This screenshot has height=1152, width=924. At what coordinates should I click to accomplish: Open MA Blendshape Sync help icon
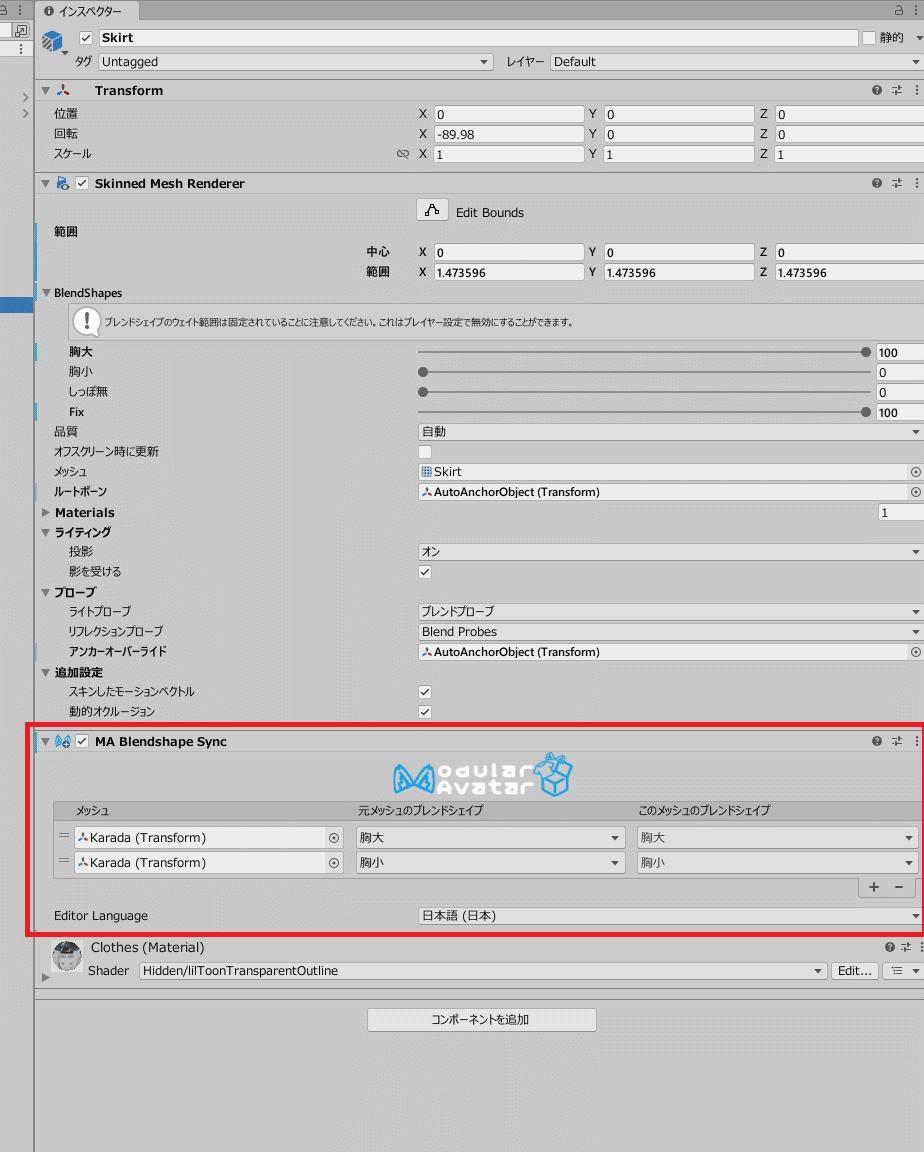(877, 741)
